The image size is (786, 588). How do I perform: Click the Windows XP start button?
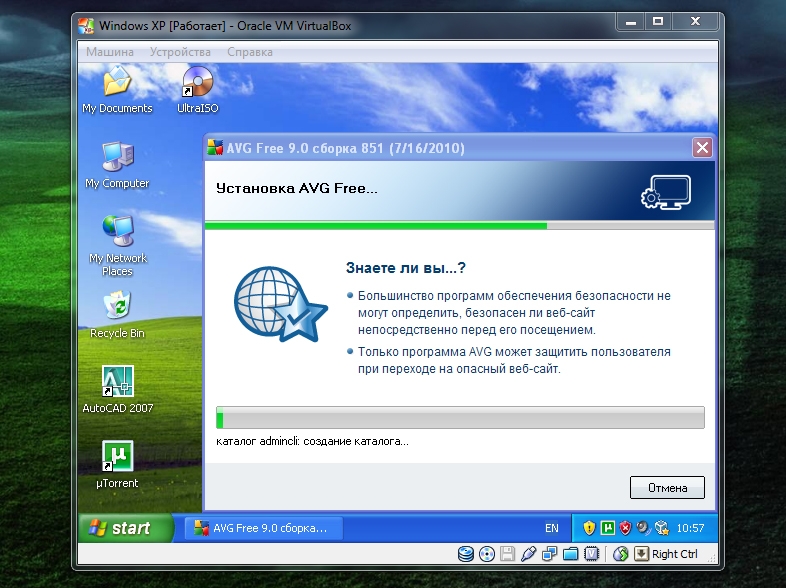coord(121,528)
